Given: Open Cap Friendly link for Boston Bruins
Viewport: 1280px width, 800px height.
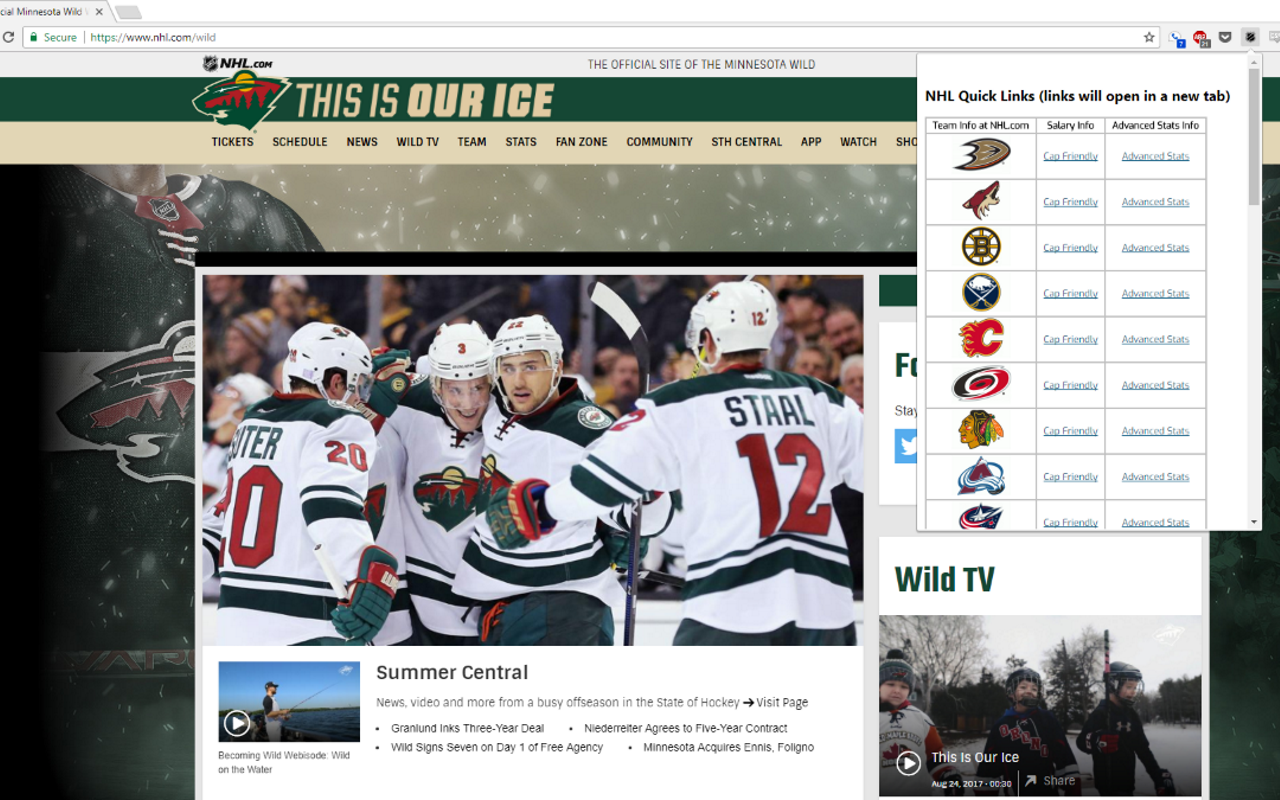Looking at the screenshot, I should tap(1070, 248).
